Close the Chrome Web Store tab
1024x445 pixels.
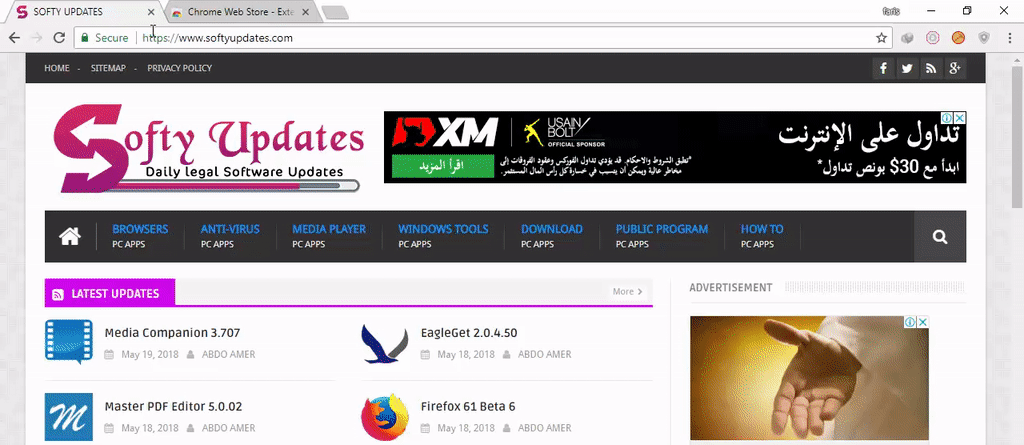pyautogui.click(x=305, y=12)
